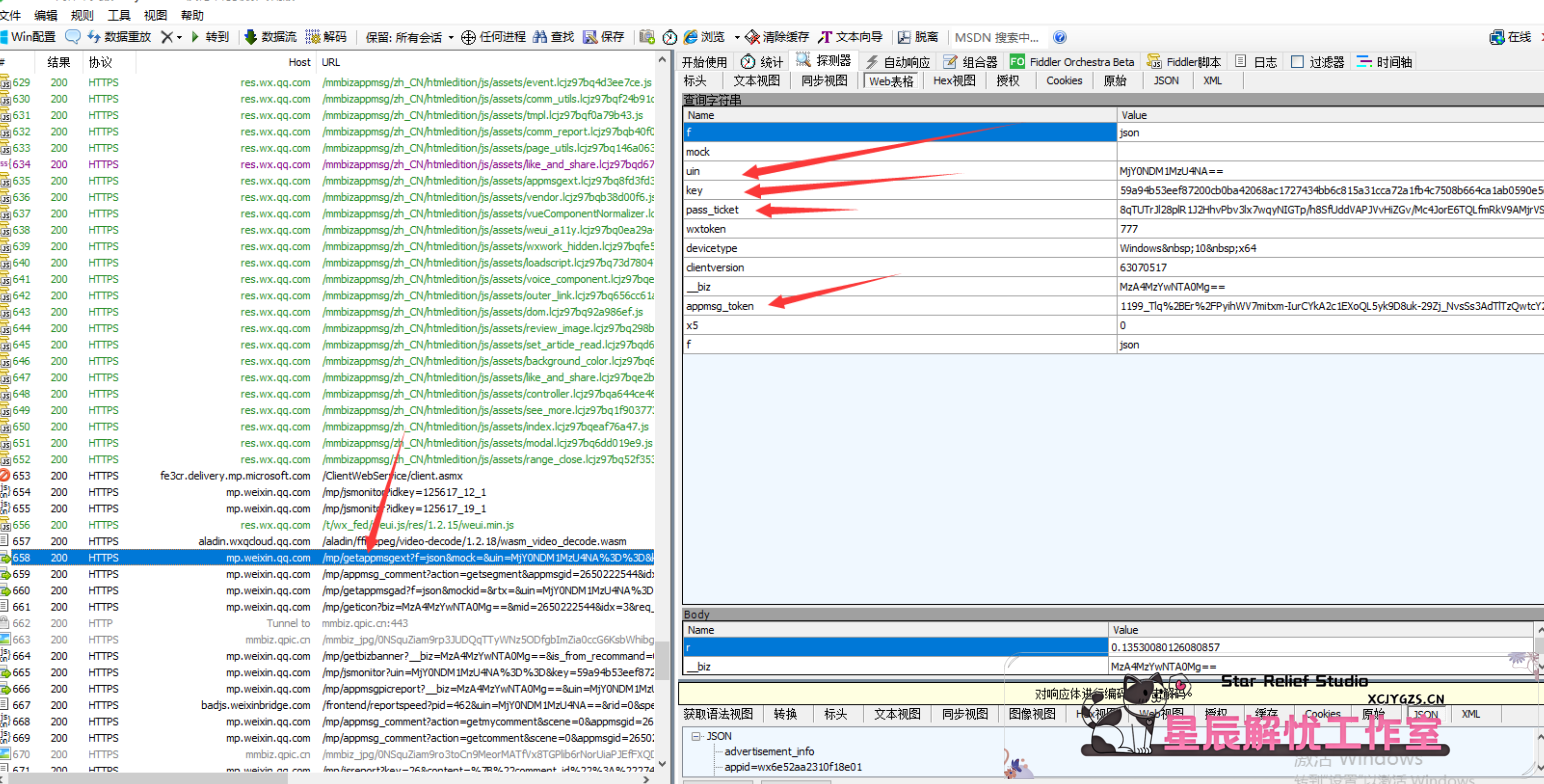Switch to the Statistics (统计) tab
The width and height of the screenshot is (1544, 784).
762,62
